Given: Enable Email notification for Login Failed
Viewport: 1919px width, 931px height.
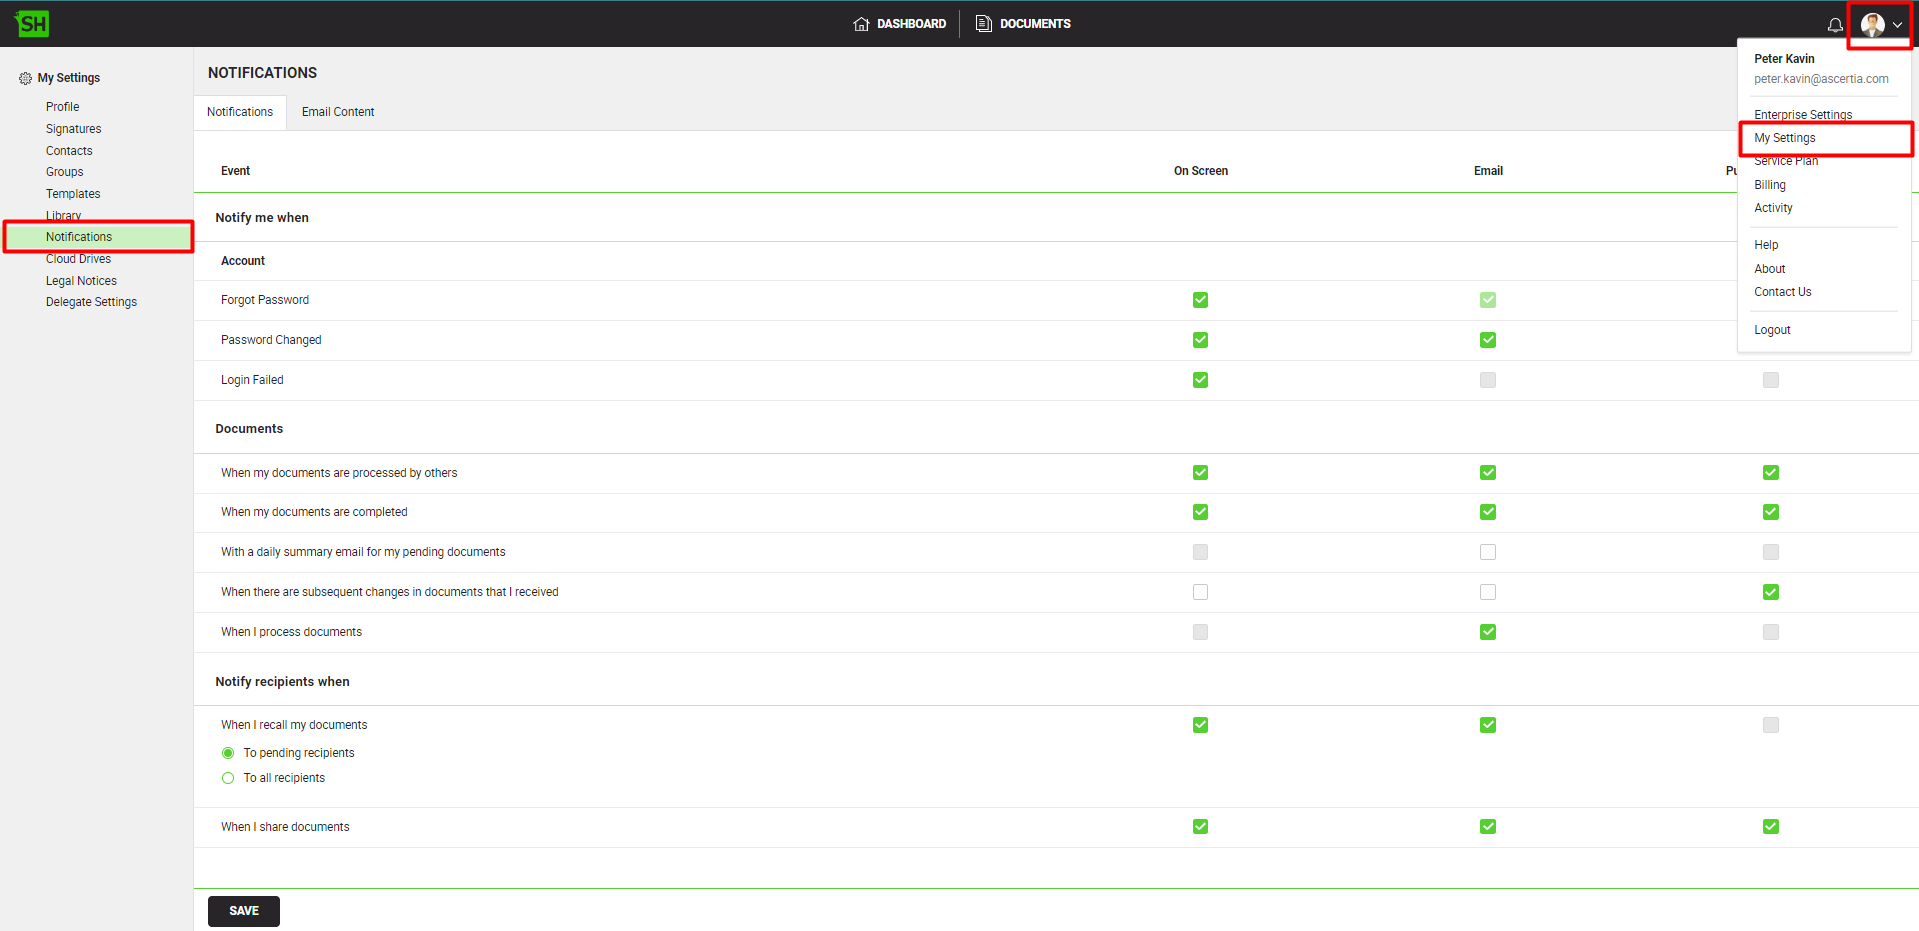Looking at the screenshot, I should click(1488, 380).
